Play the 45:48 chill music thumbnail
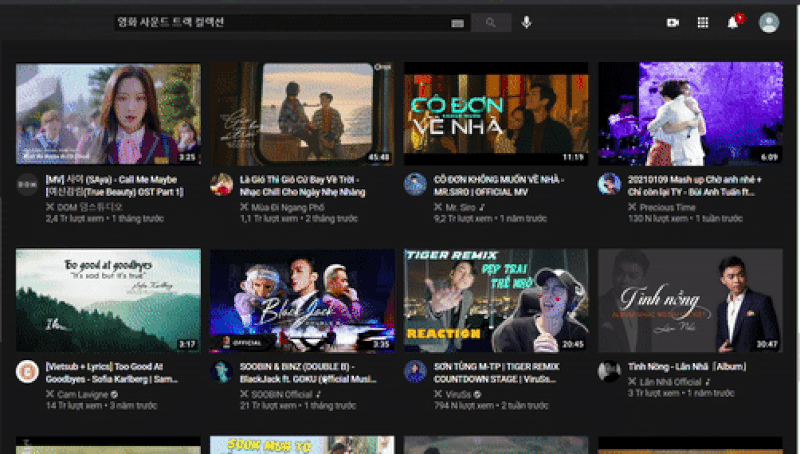The width and height of the screenshot is (800, 454). 302,114
